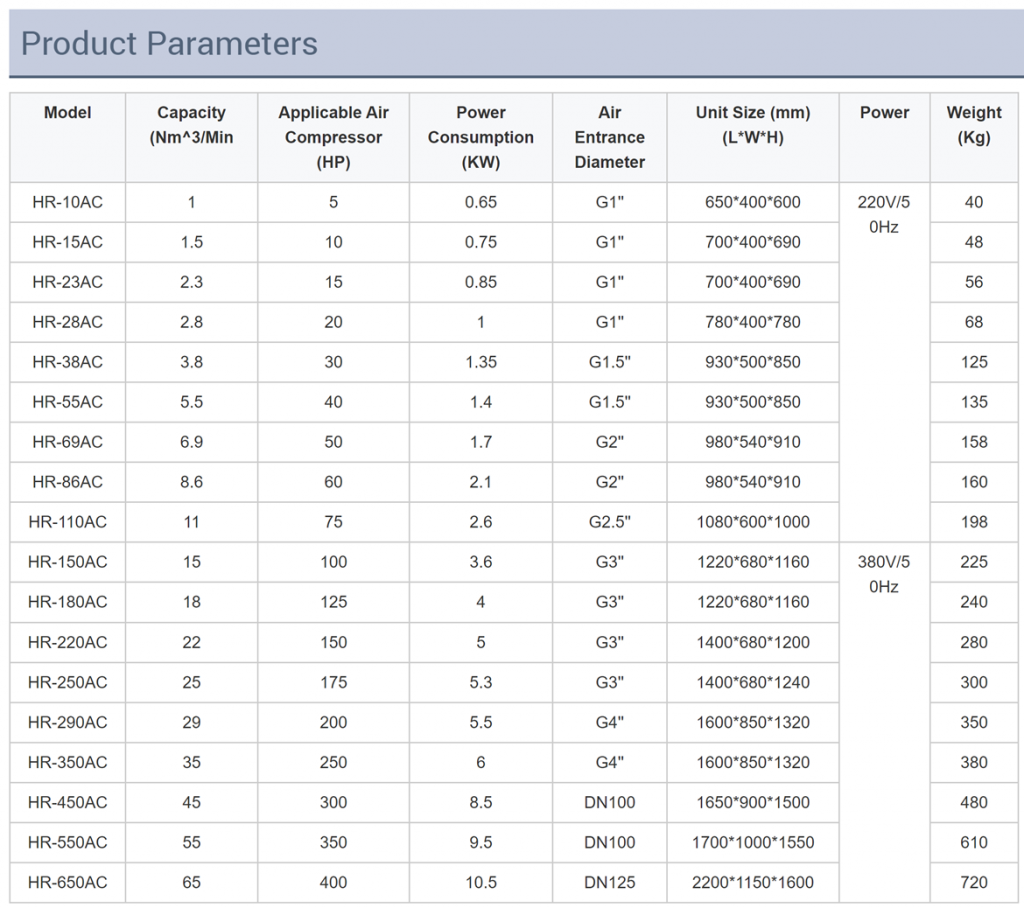Click the Product Parameters heading
This screenshot has height=908, width=1024.
pyautogui.click(x=169, y=44)
